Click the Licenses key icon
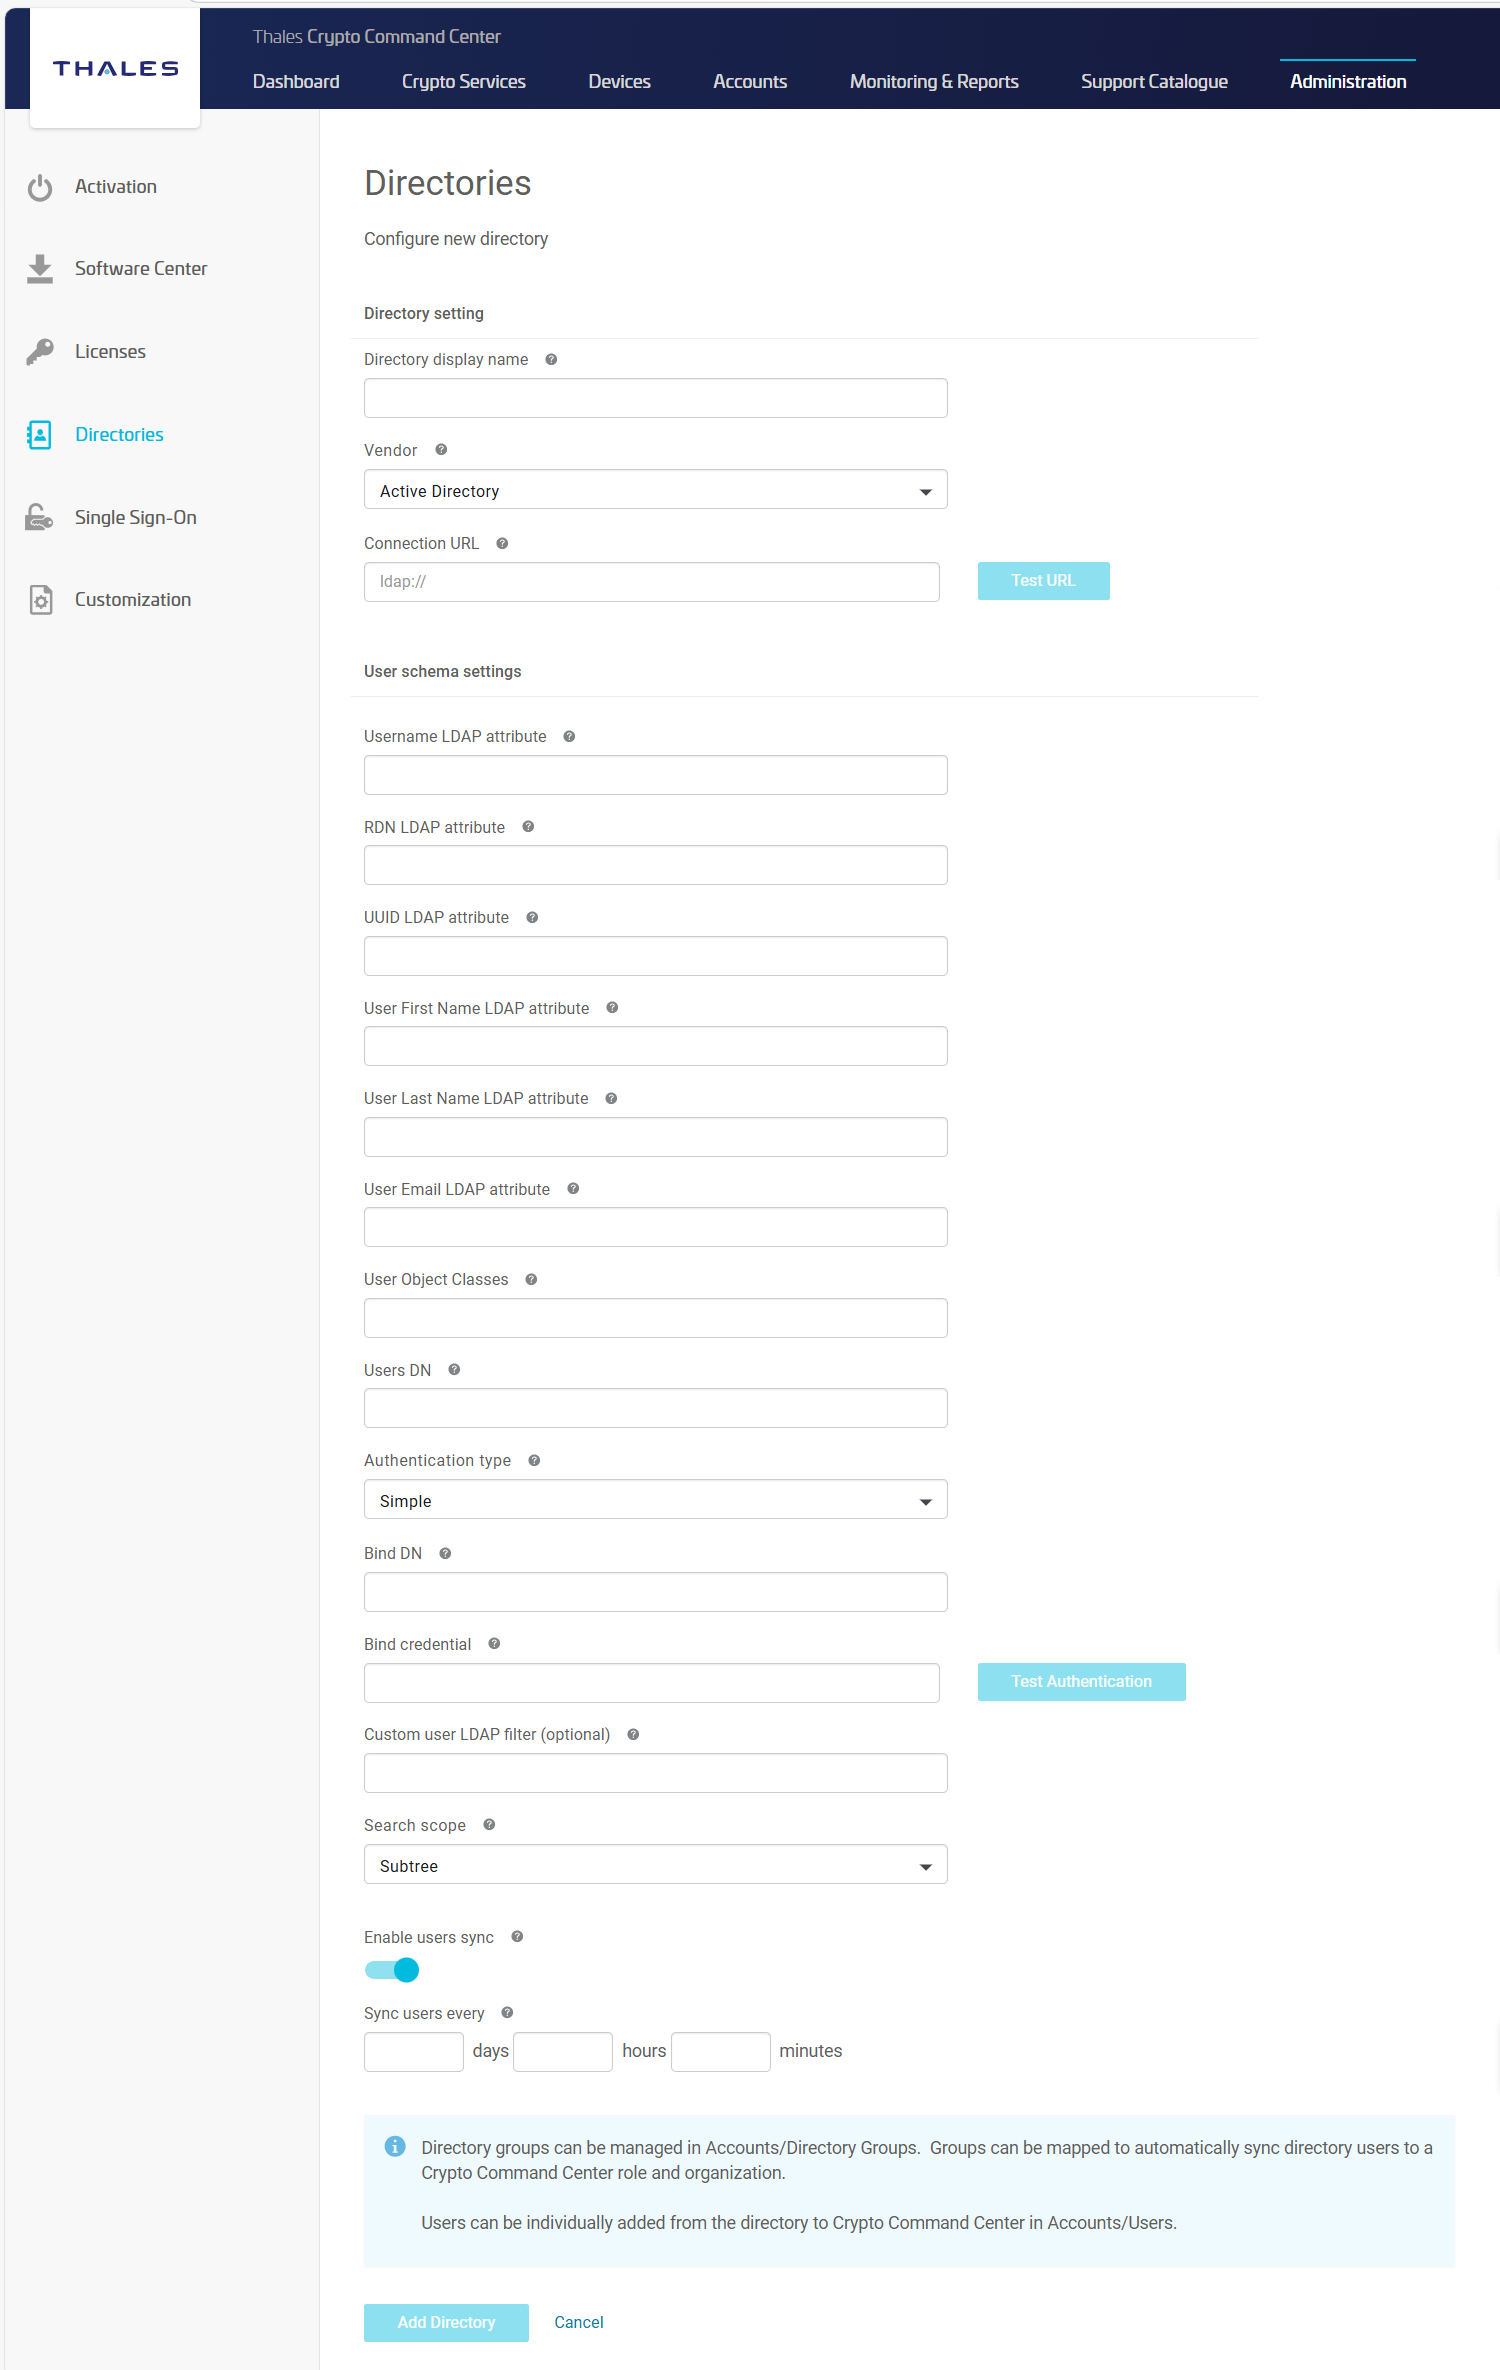This screenshot has height=2370, width=1500. point(40,352)
